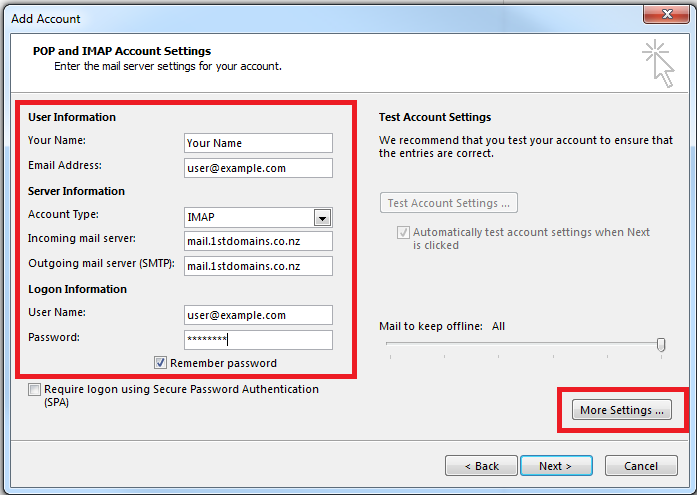Cancel the account setup
The width and height of the screenshot is (697, 495).
pos(641,466)
